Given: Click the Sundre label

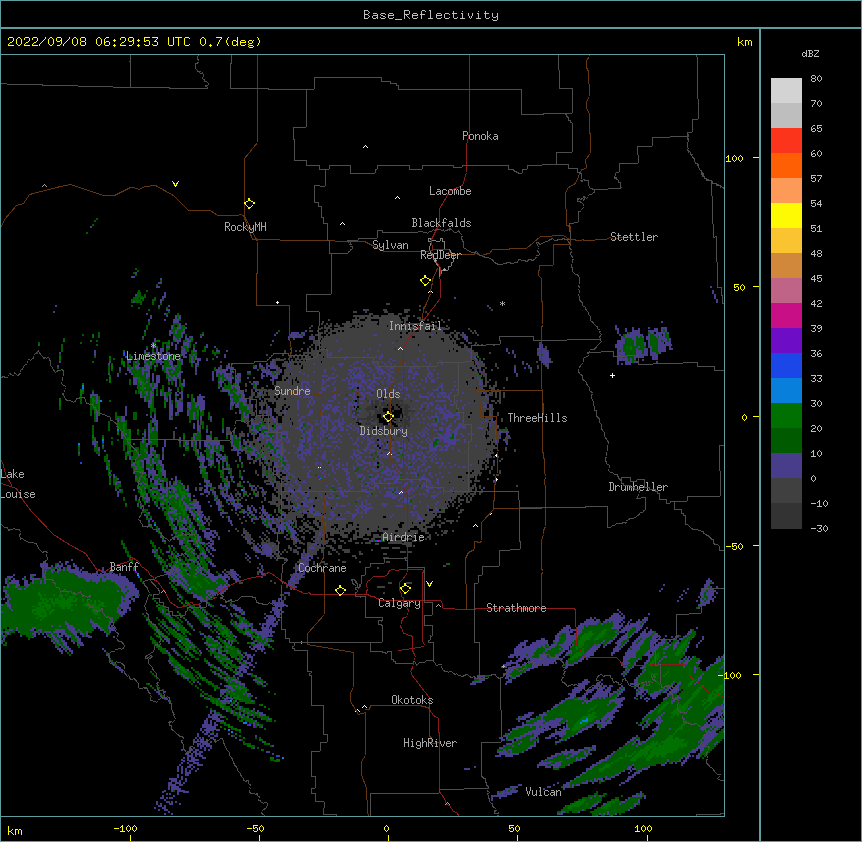Looking at the screenshot, I should 292,391.
